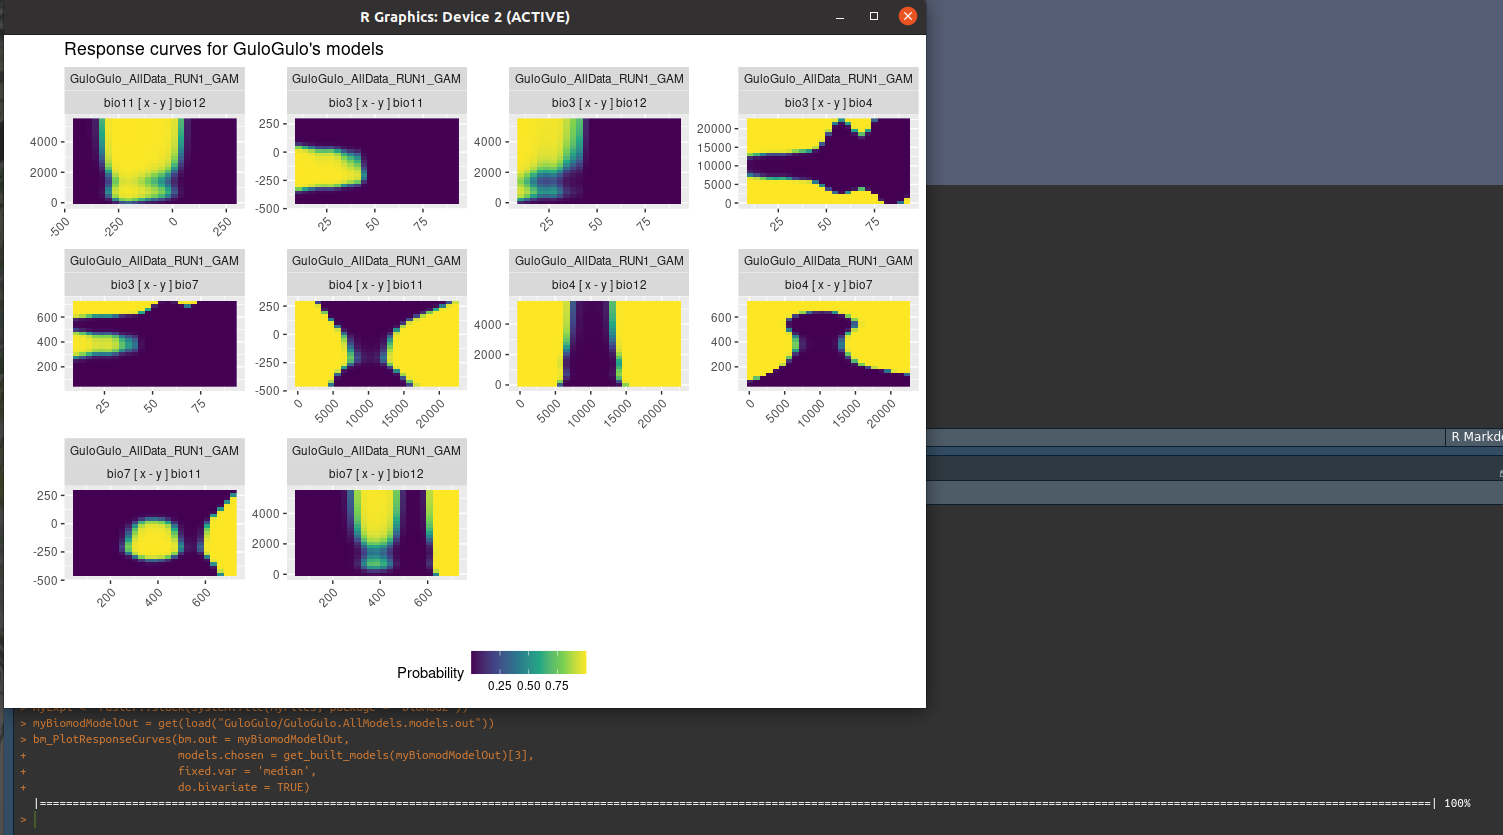The height and width of the screenshot is (835, 1503).
Task: Click the R Graphics Device 2 title bar
Action: [465, 16]
